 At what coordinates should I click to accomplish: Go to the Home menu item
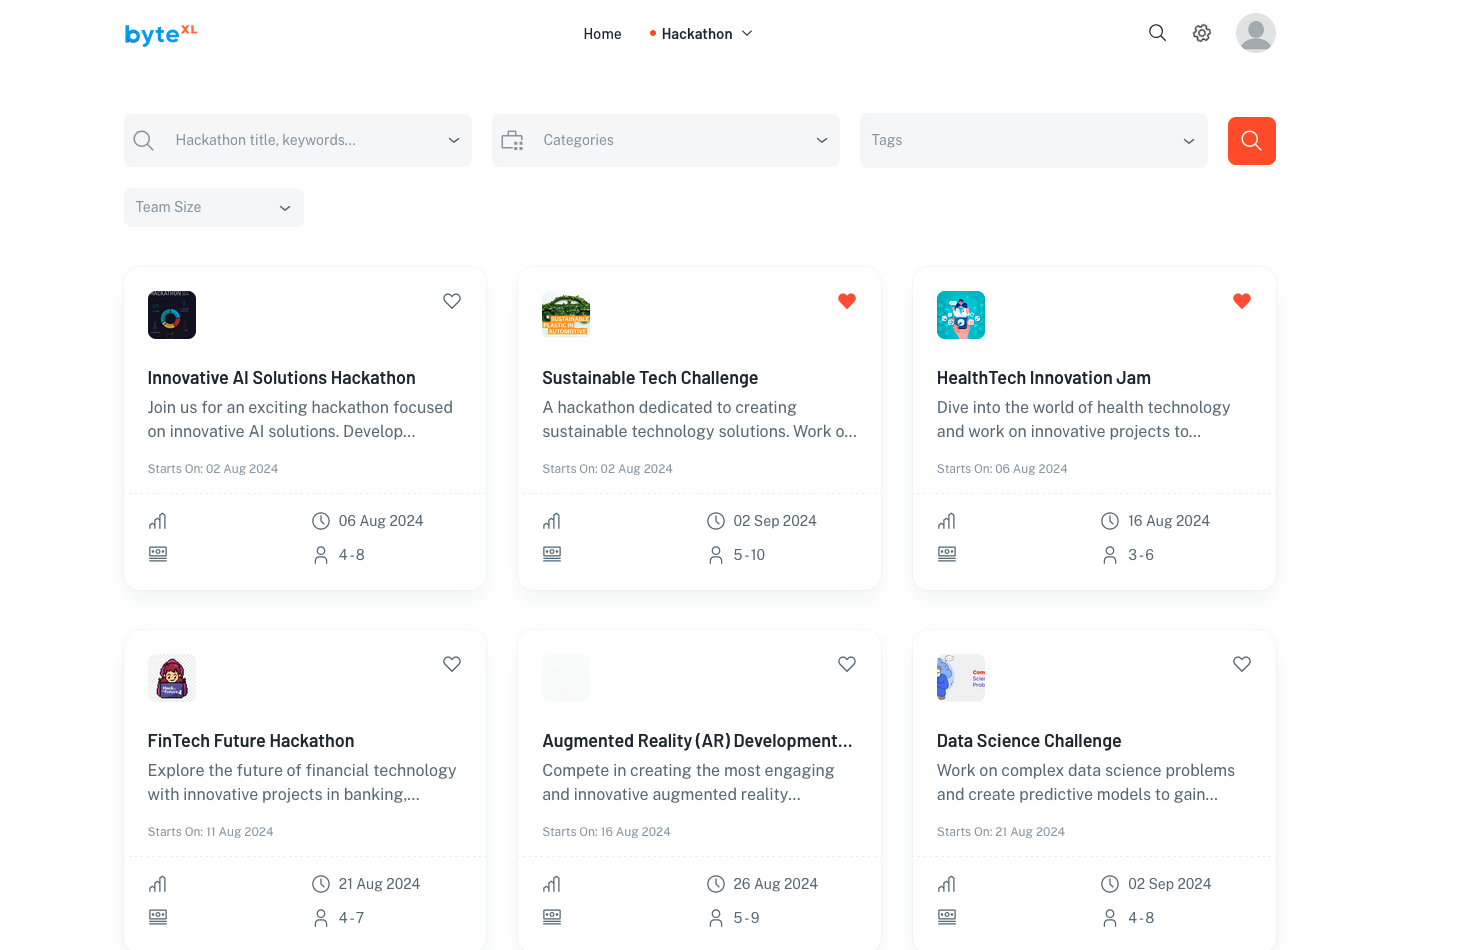pos(602,34)
